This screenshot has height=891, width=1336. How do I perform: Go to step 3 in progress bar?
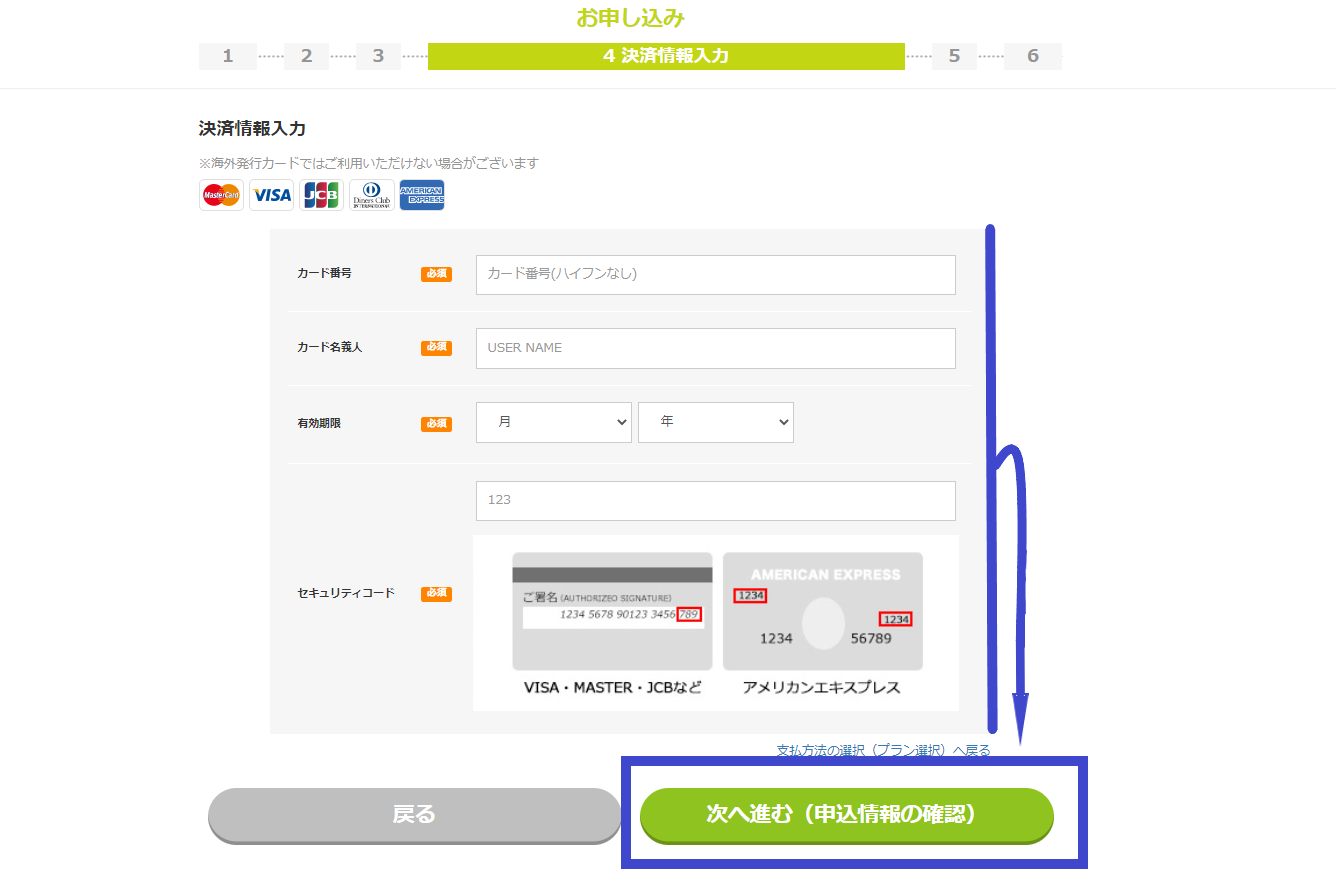pyautogui.click(x=379, y=56)
